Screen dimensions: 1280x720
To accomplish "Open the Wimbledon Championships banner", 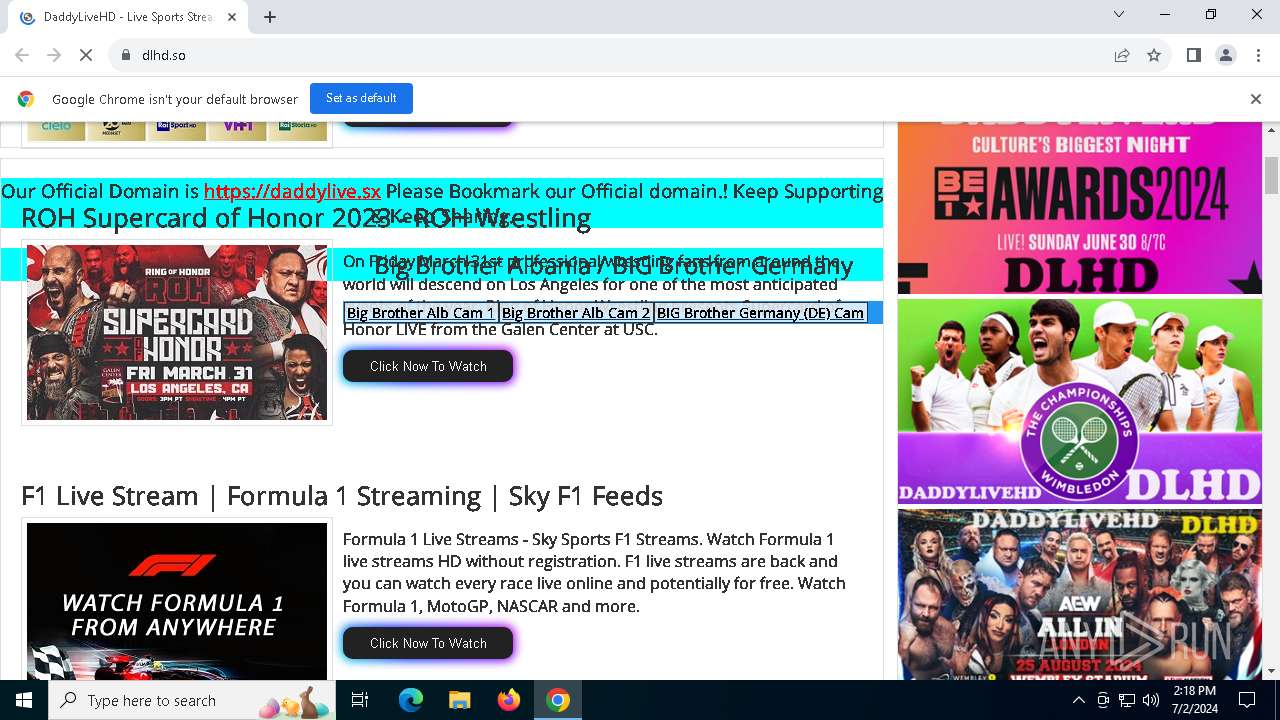I will (x=1080, y=401).
